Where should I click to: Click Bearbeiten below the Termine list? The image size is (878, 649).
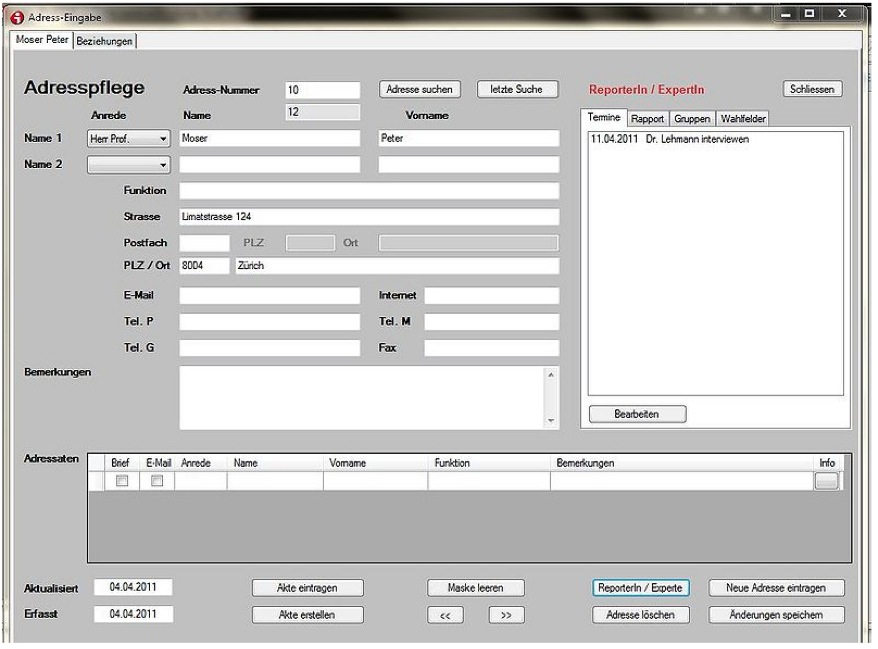(x=636, y=413)
